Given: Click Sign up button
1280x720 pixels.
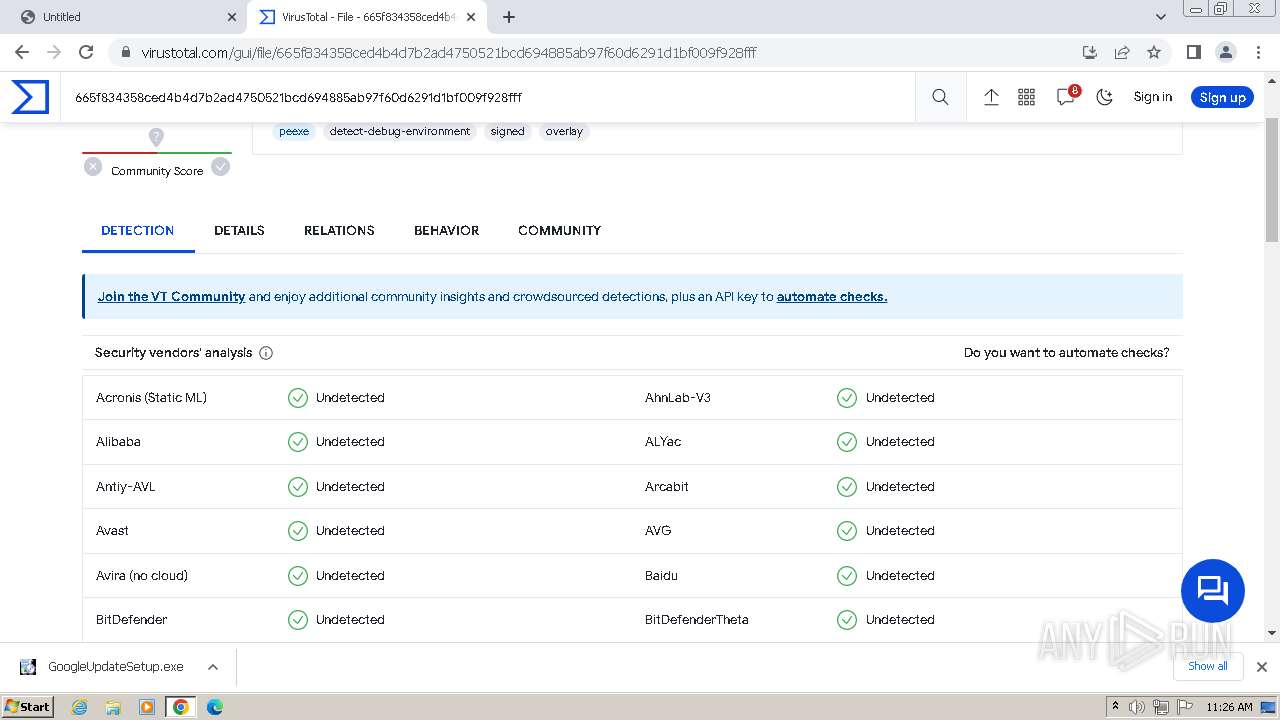Looking at the screenshot, I should (x=1222, y=97).
